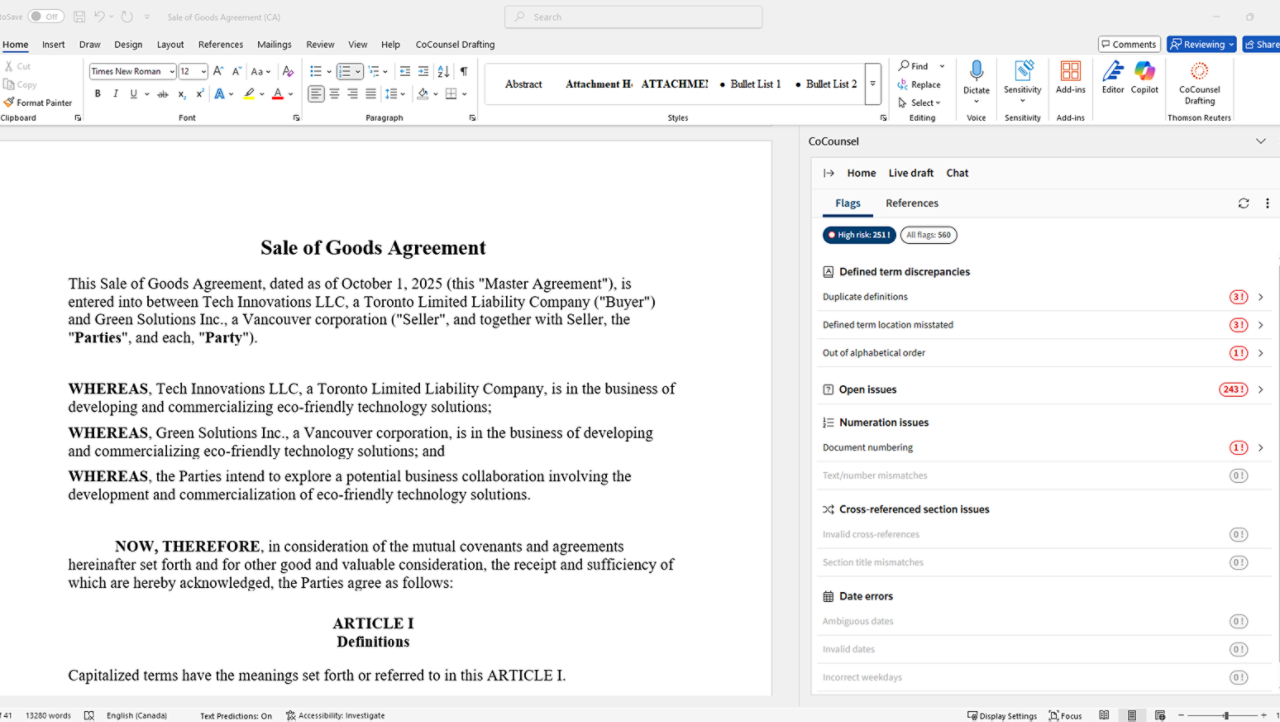
Task: Toggle the AutoSave switch
Action: click(45, 17)
